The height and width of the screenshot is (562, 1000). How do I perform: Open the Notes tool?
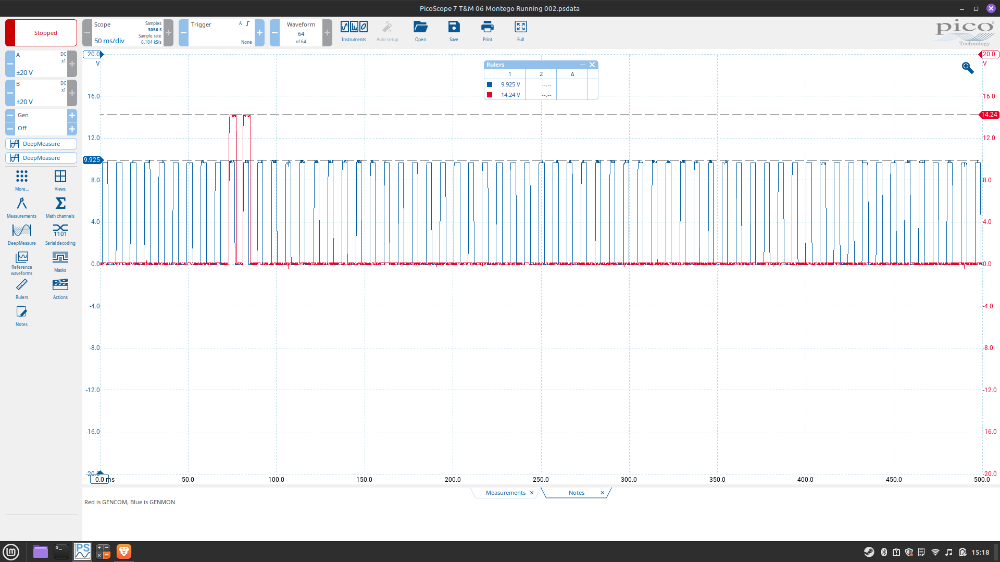22,315
